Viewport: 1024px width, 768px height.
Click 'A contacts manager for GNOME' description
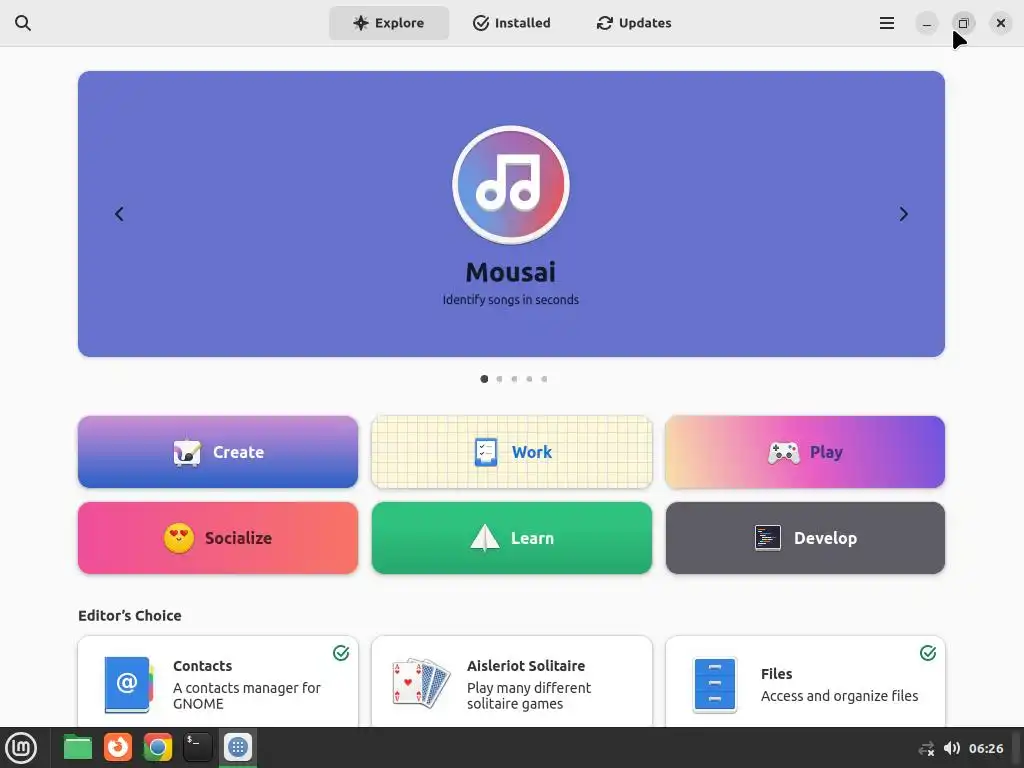247,696
